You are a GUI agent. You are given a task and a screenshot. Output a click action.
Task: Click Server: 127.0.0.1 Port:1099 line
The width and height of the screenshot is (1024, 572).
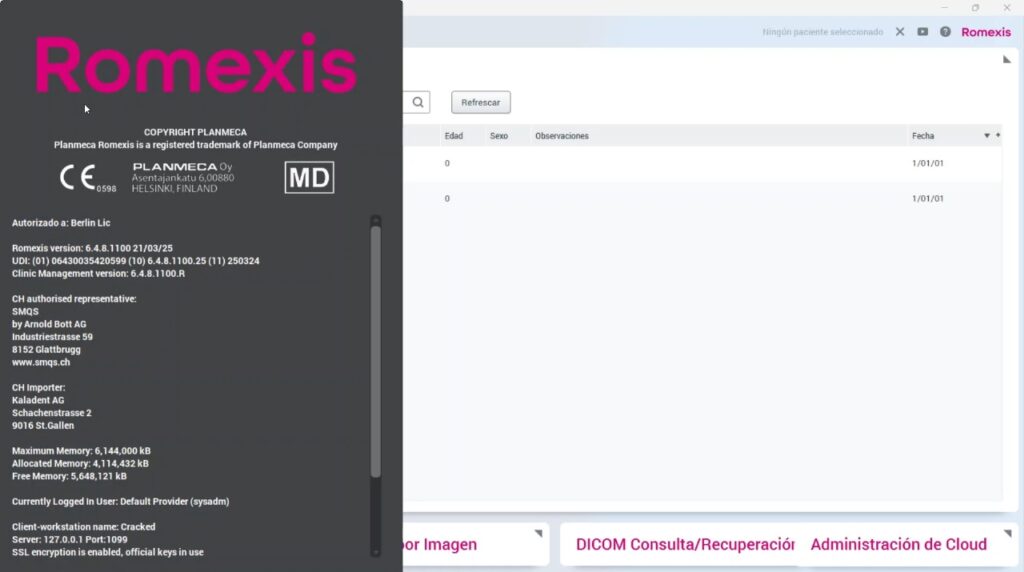(69, 539)
